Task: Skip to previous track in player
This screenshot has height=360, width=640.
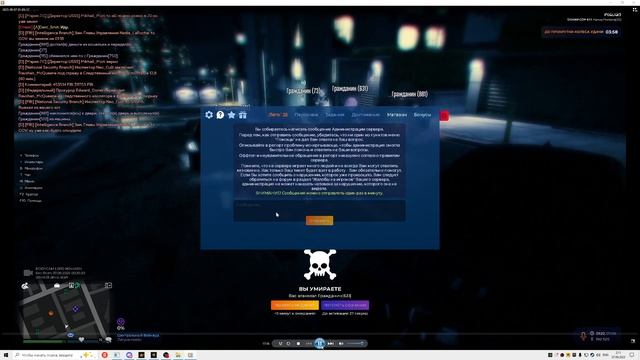Action: [x=309, y=344]
